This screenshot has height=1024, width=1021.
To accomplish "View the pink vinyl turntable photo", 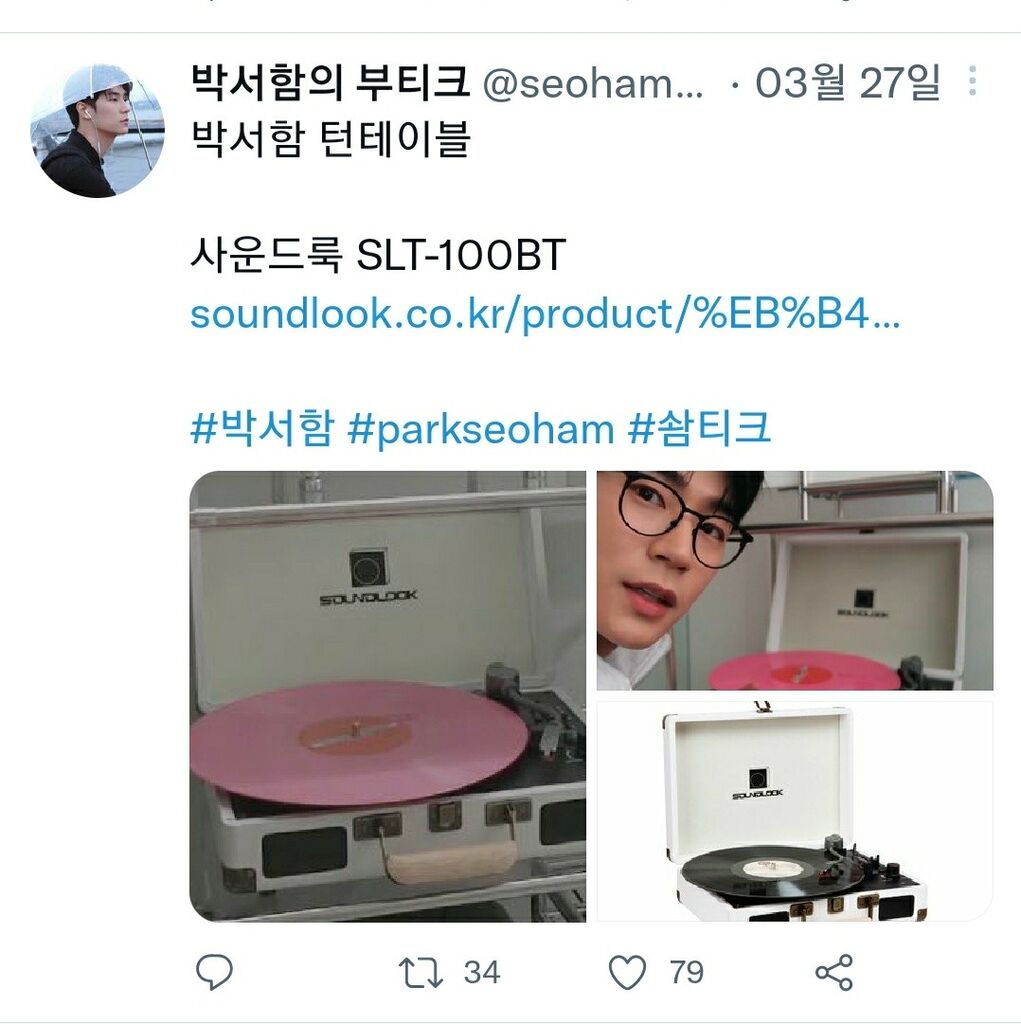I will tap(388, 696).
